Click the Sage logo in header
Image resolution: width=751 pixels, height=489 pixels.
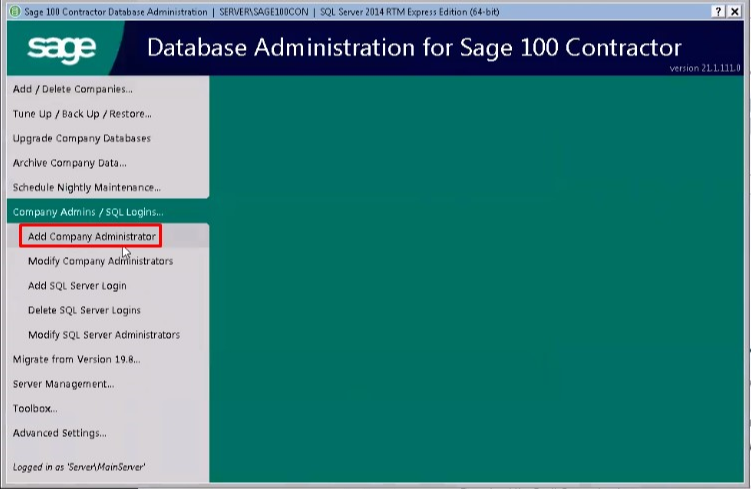(x=62, y=48)
